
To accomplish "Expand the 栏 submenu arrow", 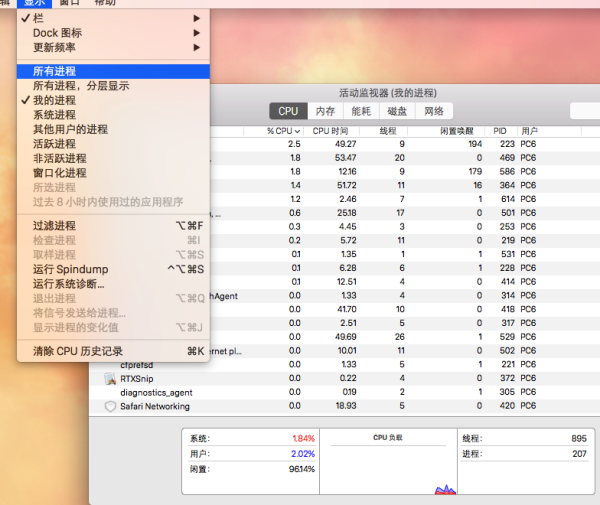I will pos(197,18).
